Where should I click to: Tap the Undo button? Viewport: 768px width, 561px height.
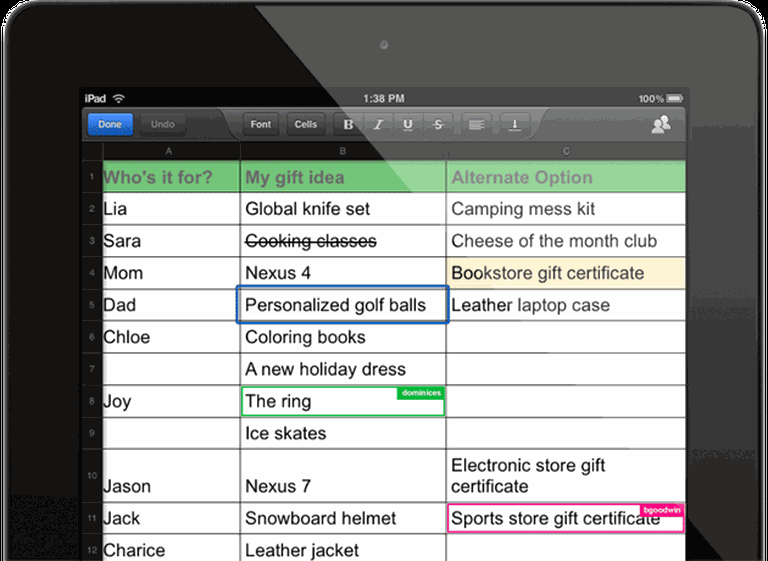point(163,124)
